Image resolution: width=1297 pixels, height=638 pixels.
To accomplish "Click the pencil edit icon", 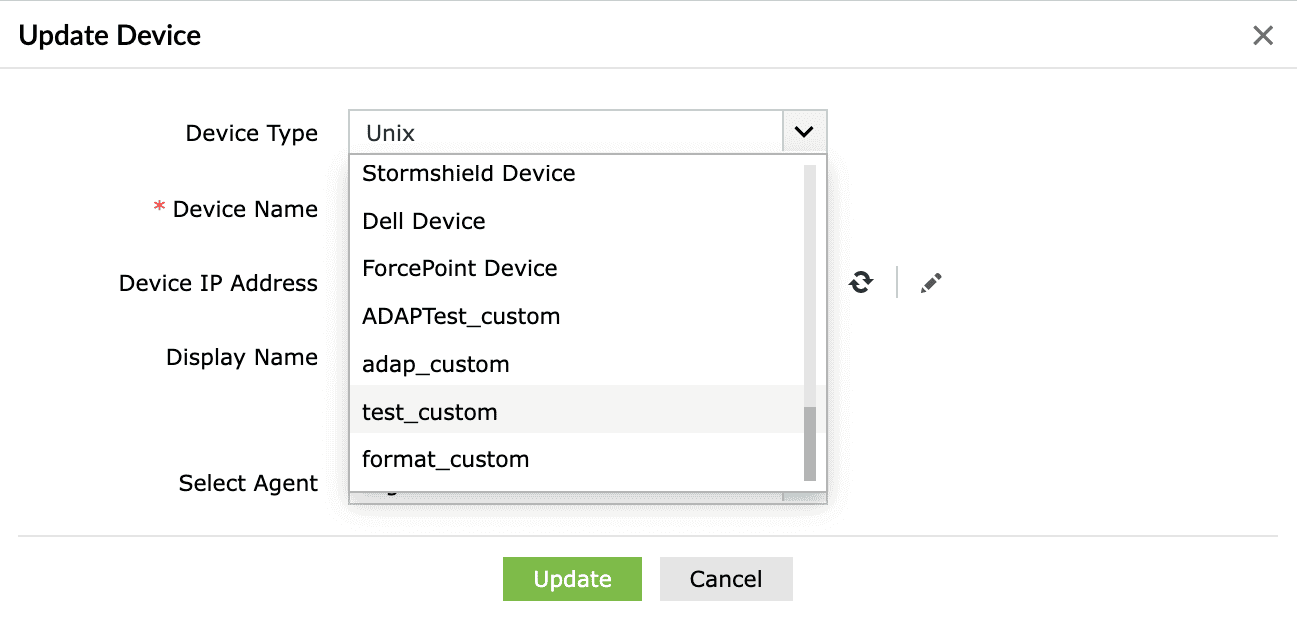I will click(x=931, y=283).
